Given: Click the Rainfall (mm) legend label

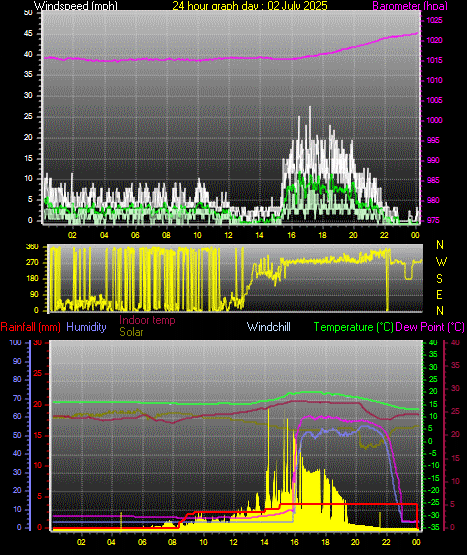Looking at the screenshot, I should pos(30,327).
